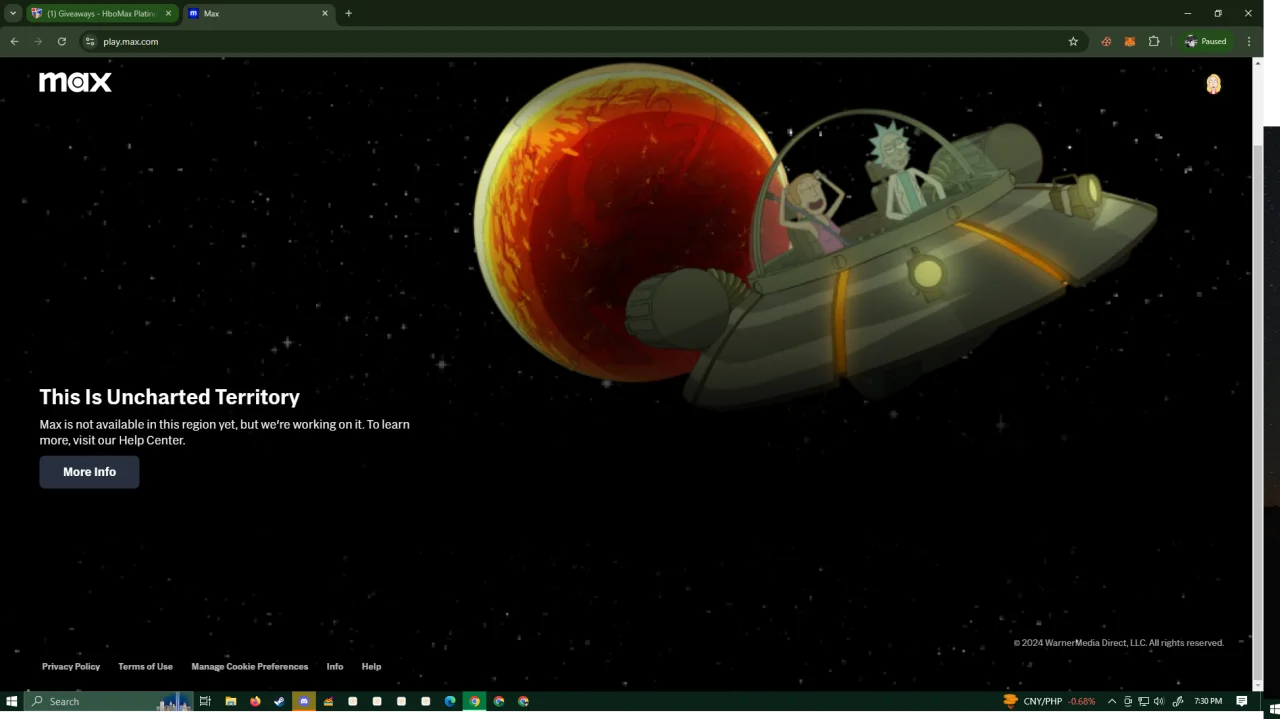Viewport: 1280px width, 719px height.
Task: Go back to the previous page
Action: coord(14,42)
